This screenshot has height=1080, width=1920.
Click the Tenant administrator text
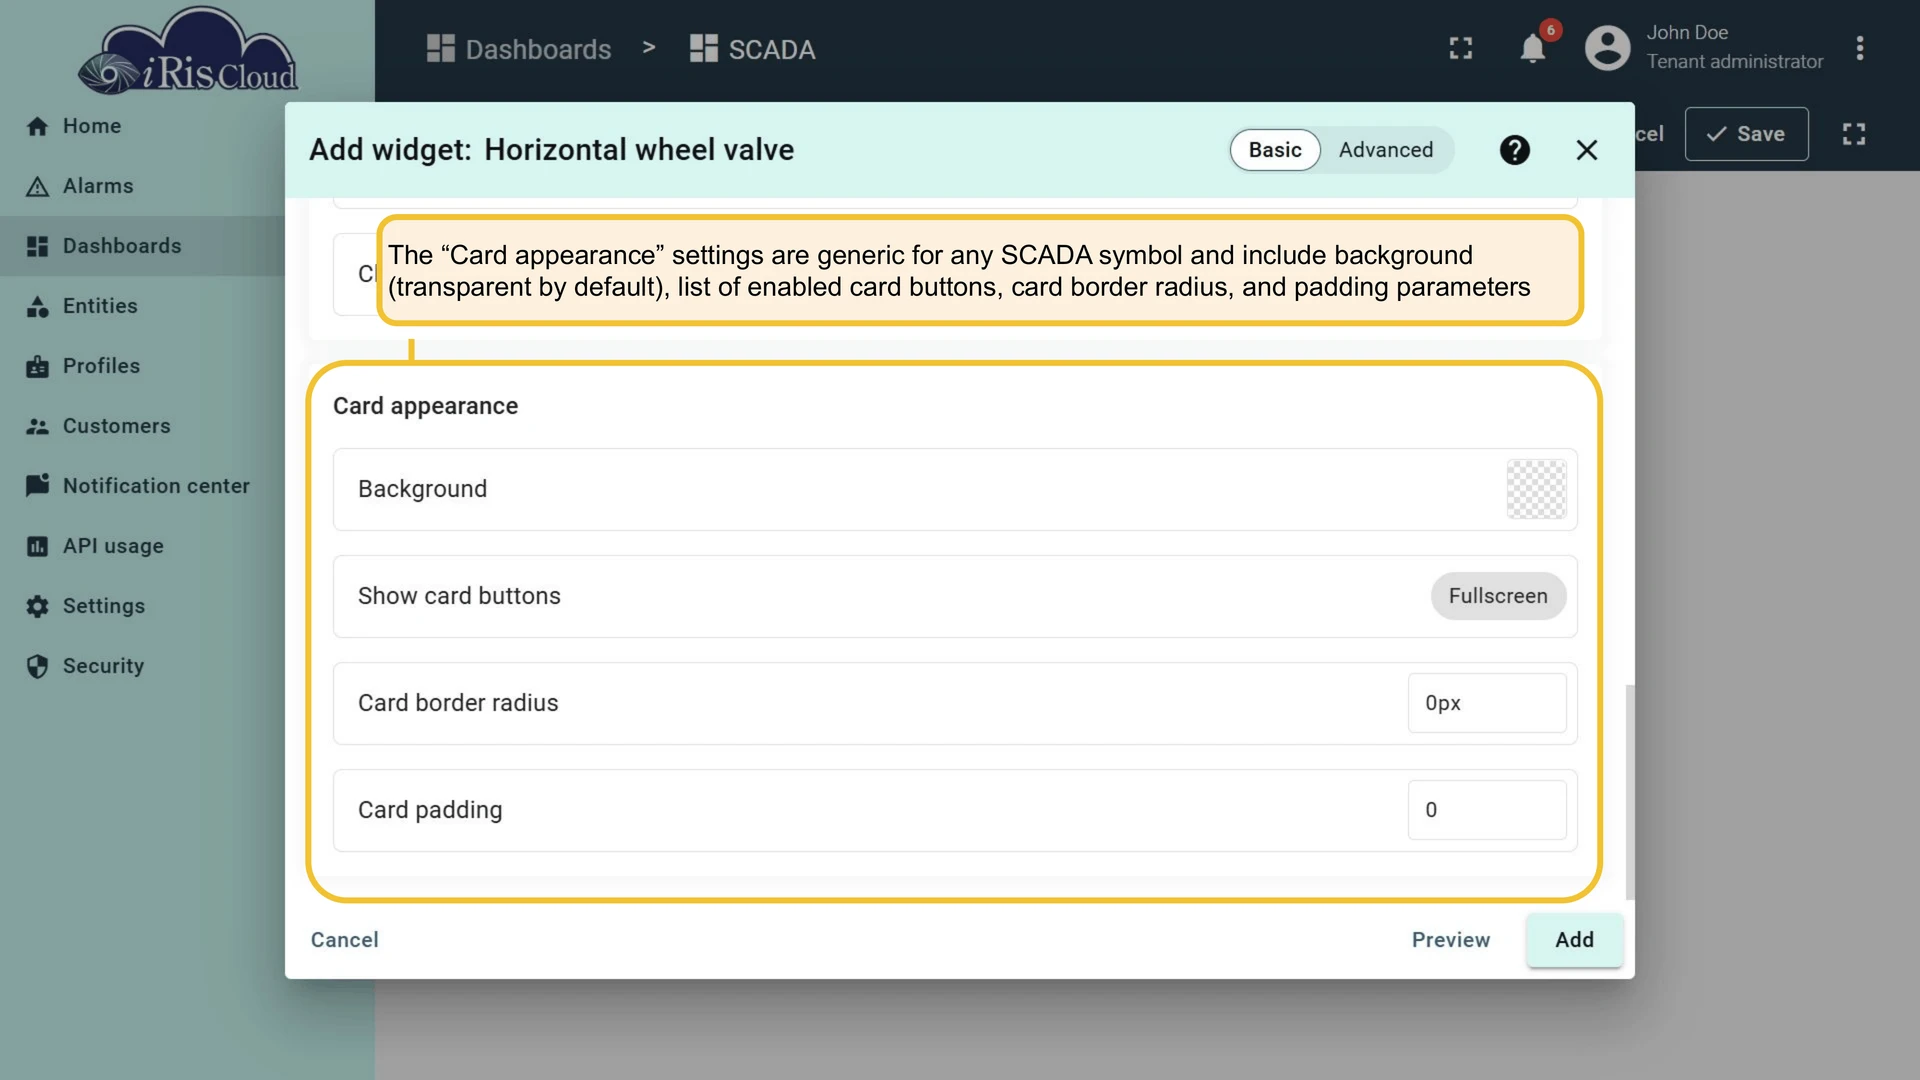click(x=1735, y=62)
